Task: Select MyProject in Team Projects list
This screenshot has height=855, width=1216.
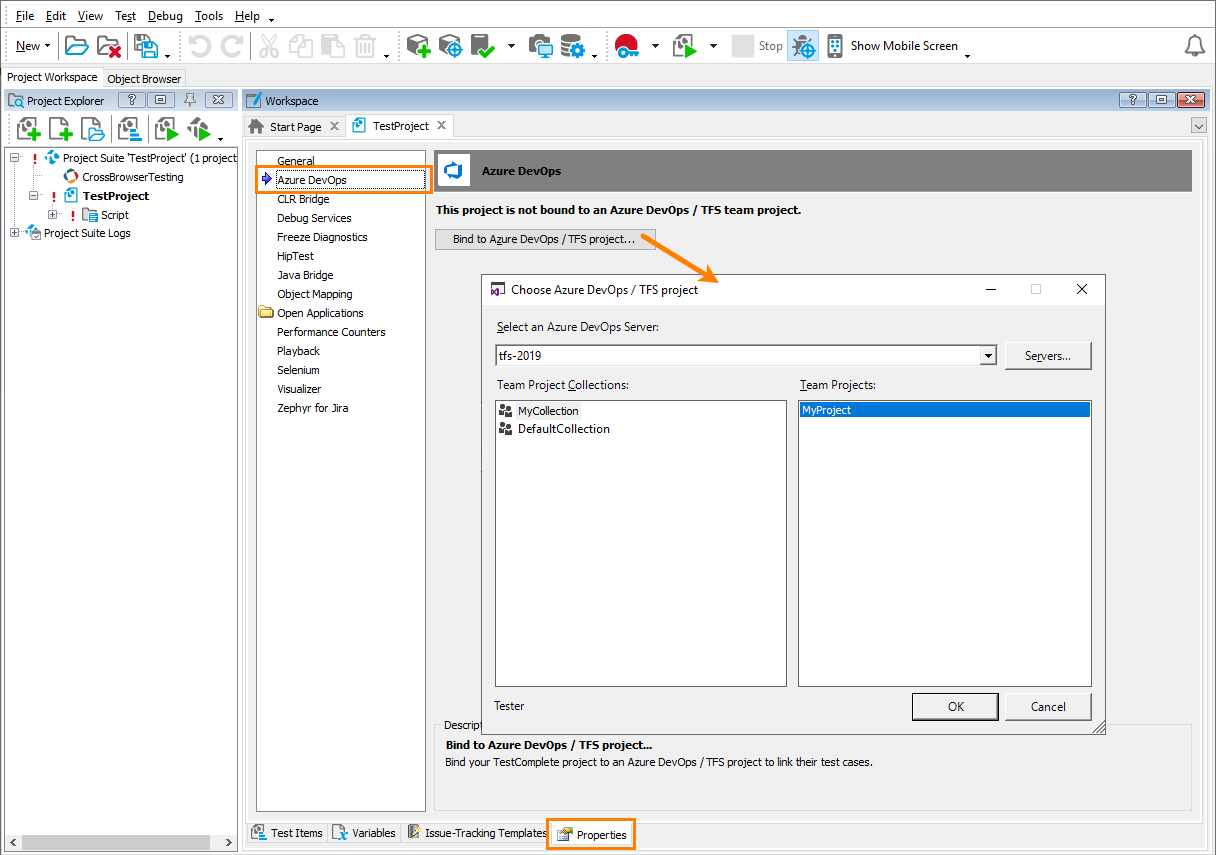Action: 944,410
